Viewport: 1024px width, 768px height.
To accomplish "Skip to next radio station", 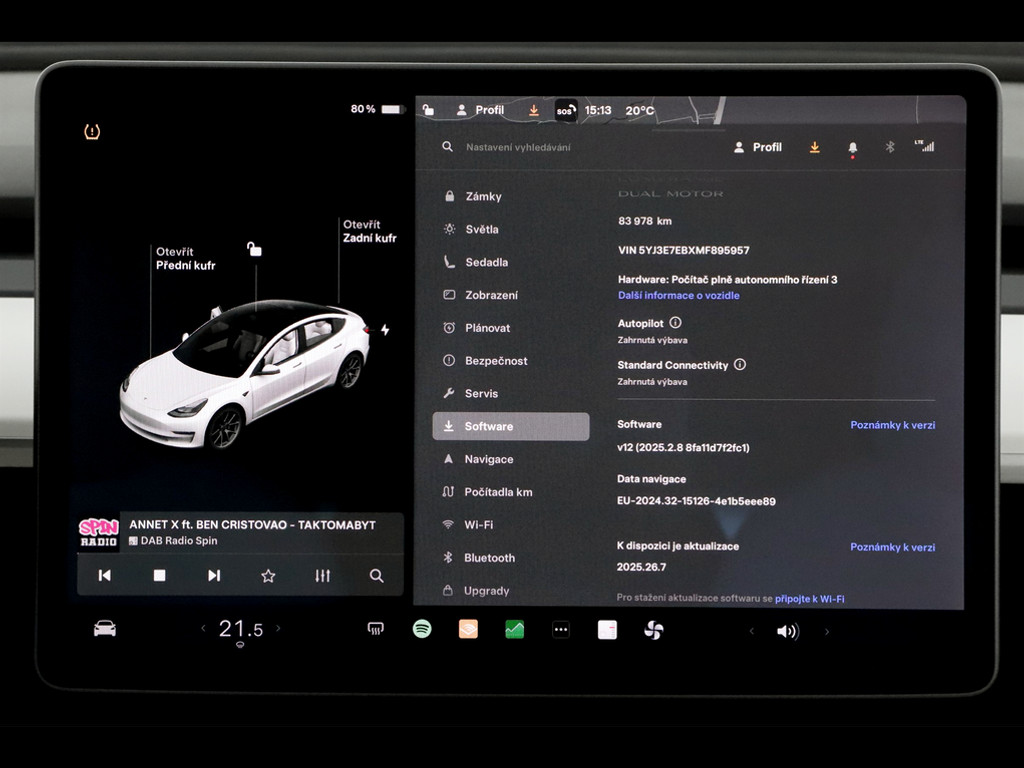I will 214,575.
